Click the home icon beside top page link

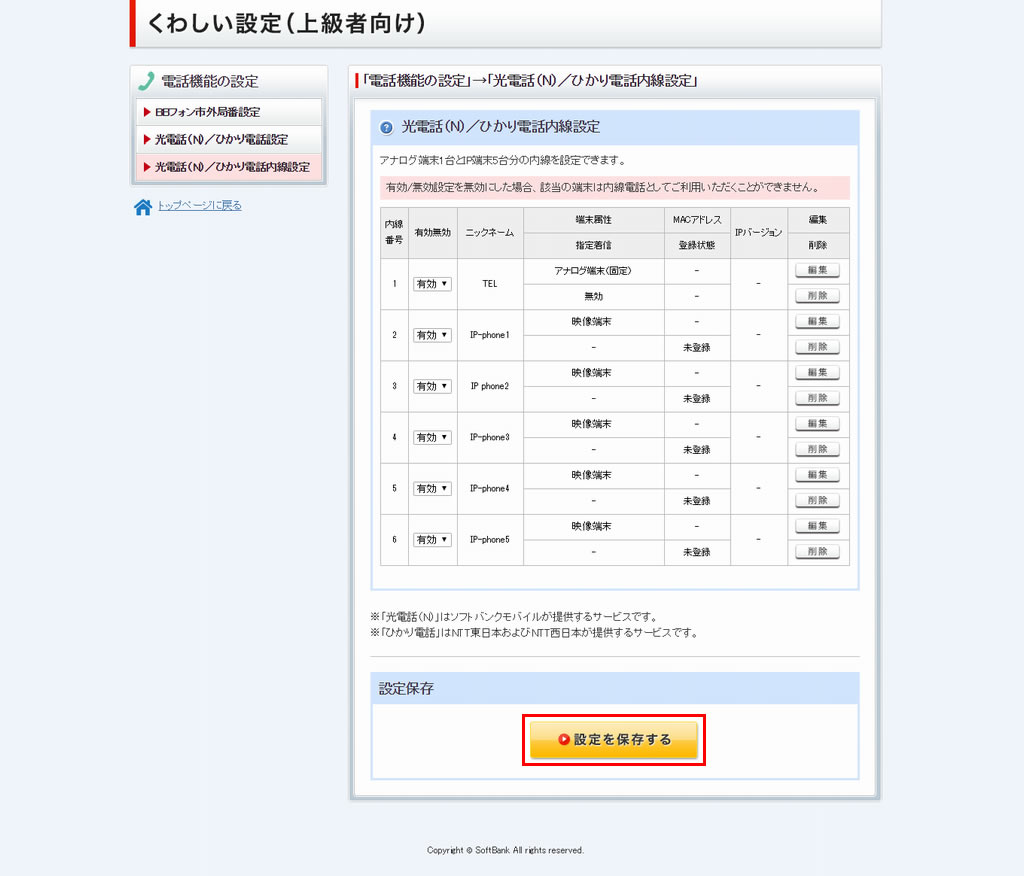[143, 207]
